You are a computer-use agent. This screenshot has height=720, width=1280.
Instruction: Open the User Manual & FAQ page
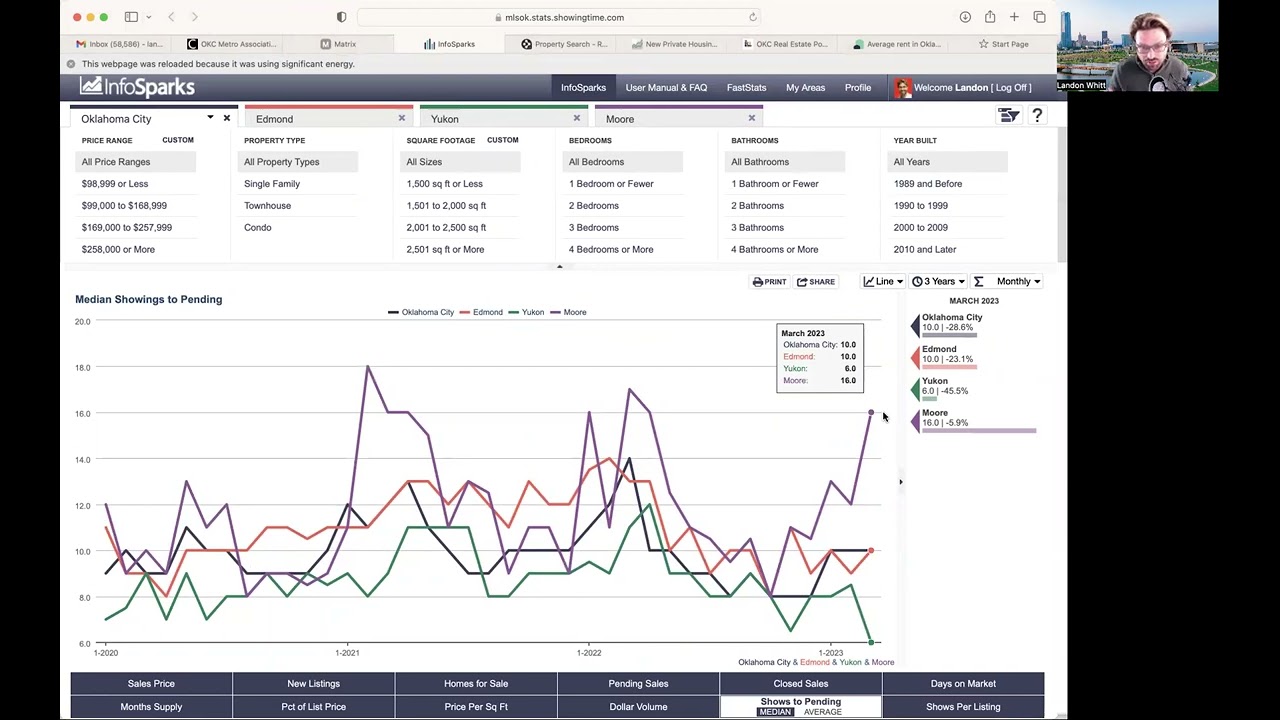pos(666,88)
